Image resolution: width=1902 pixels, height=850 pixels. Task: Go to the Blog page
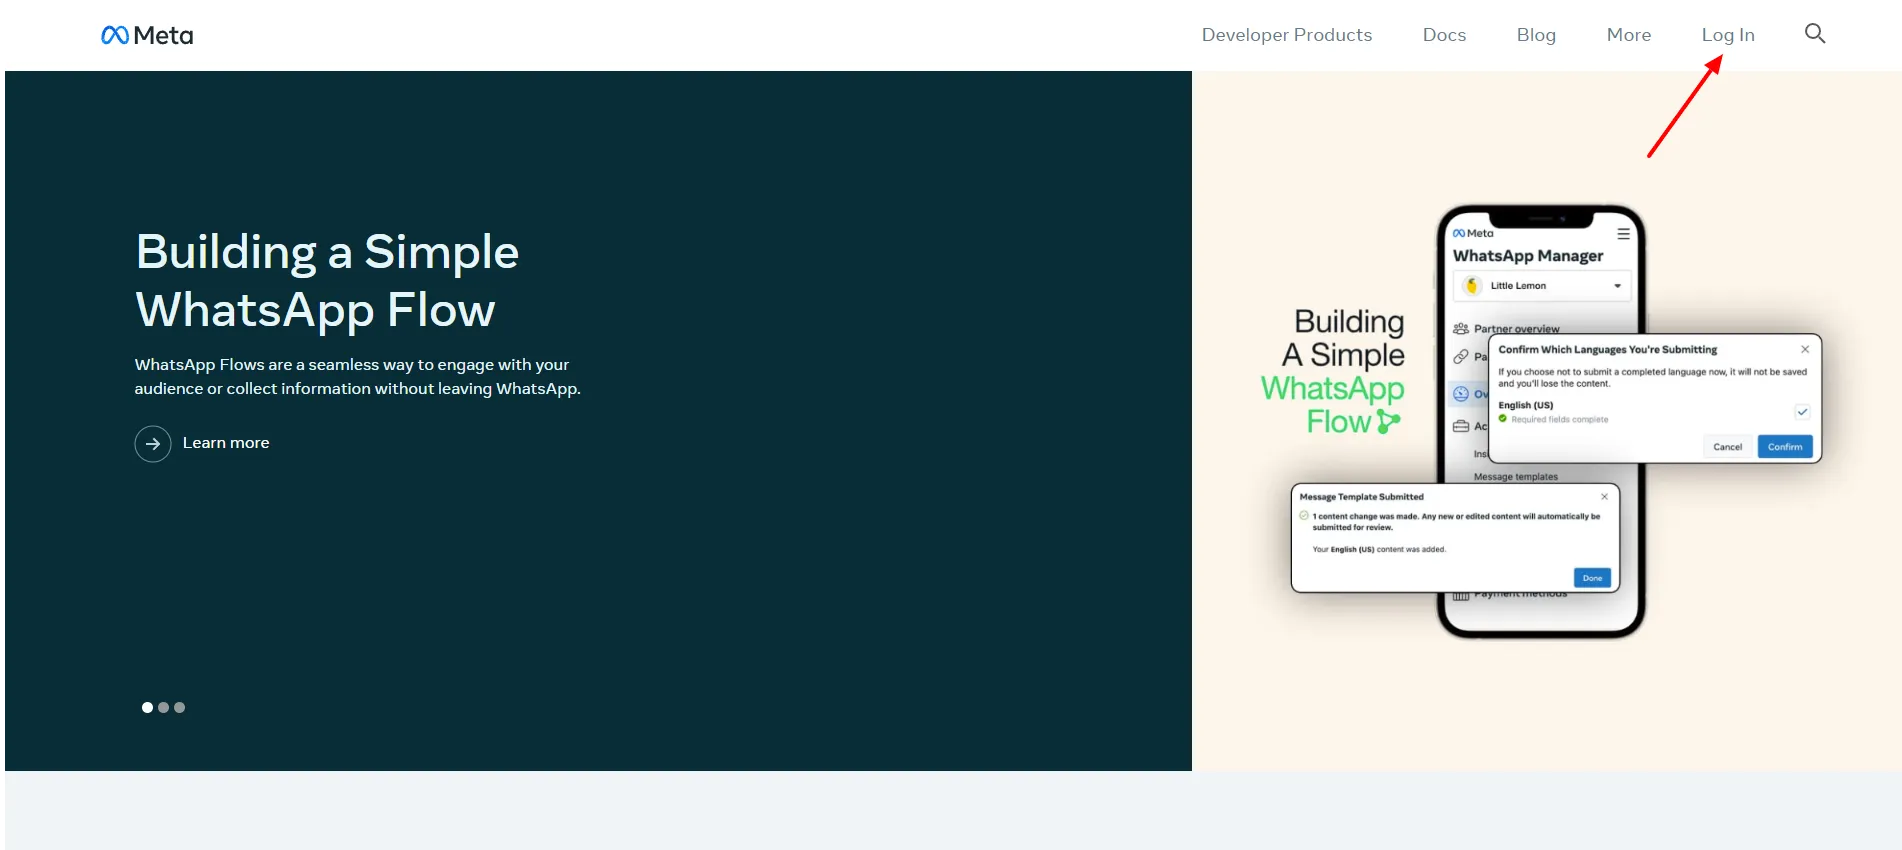pyautogui.click(x=1536, y=35)
